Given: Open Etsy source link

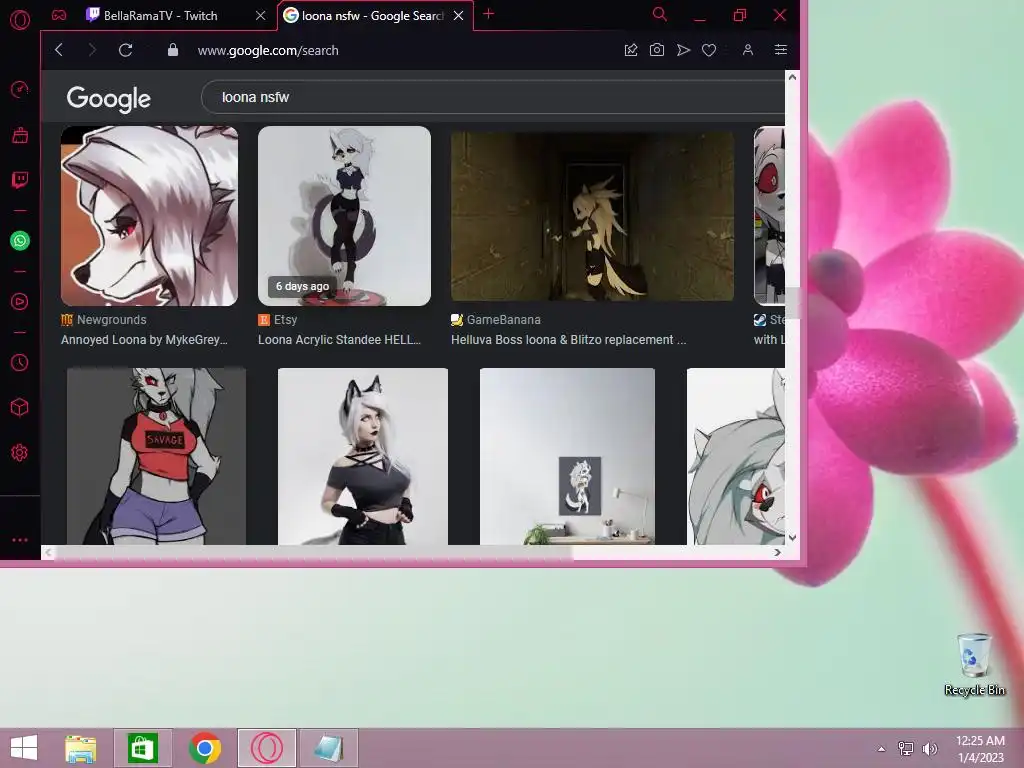Looking at the screenshot, I should 278,319.
